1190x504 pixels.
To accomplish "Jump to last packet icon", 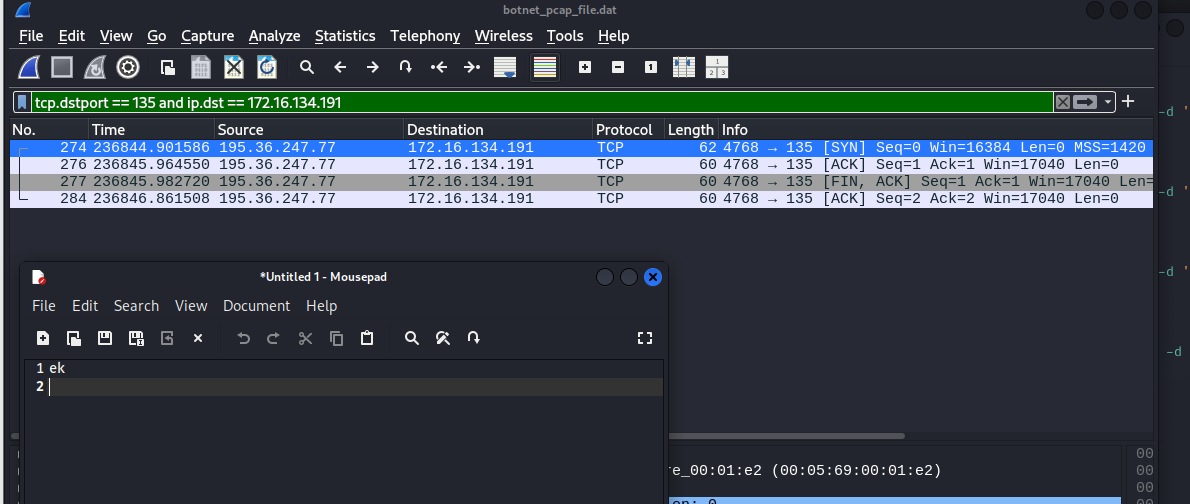I will tap(472, 68).
